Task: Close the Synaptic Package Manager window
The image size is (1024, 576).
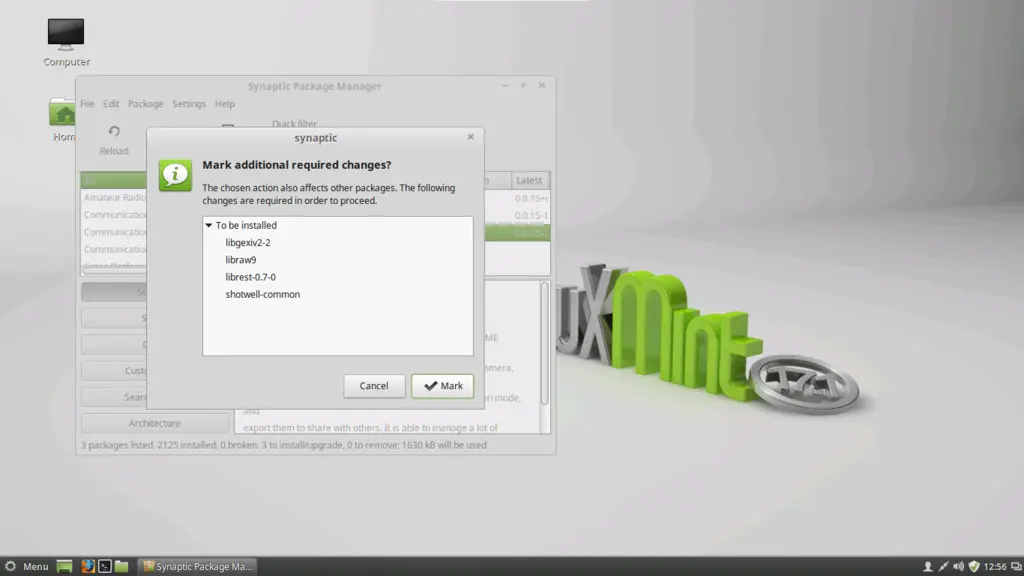Action: [x=541, y=86]
